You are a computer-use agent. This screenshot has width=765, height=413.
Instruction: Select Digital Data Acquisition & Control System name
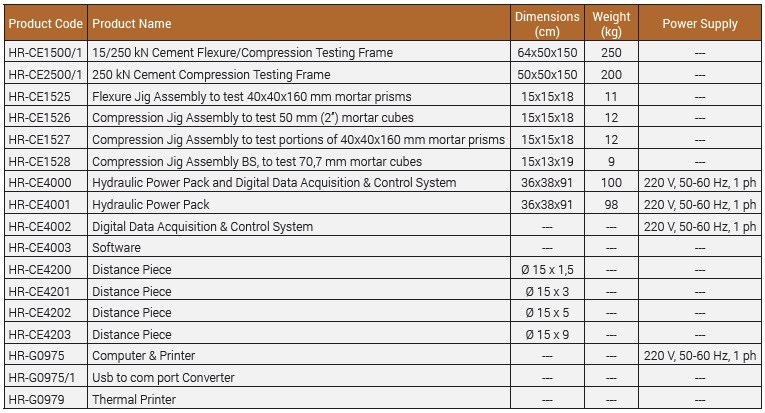[x=202, y=227]
